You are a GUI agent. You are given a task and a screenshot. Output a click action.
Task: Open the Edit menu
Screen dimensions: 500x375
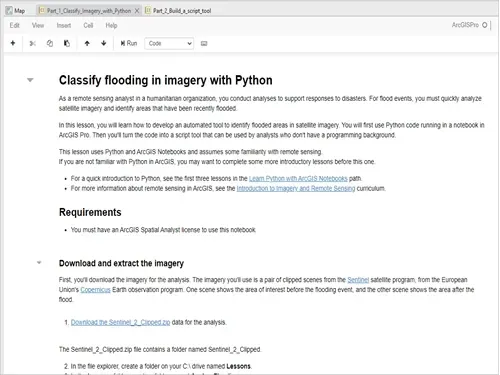pyautogui.click(x=14, y=25)
